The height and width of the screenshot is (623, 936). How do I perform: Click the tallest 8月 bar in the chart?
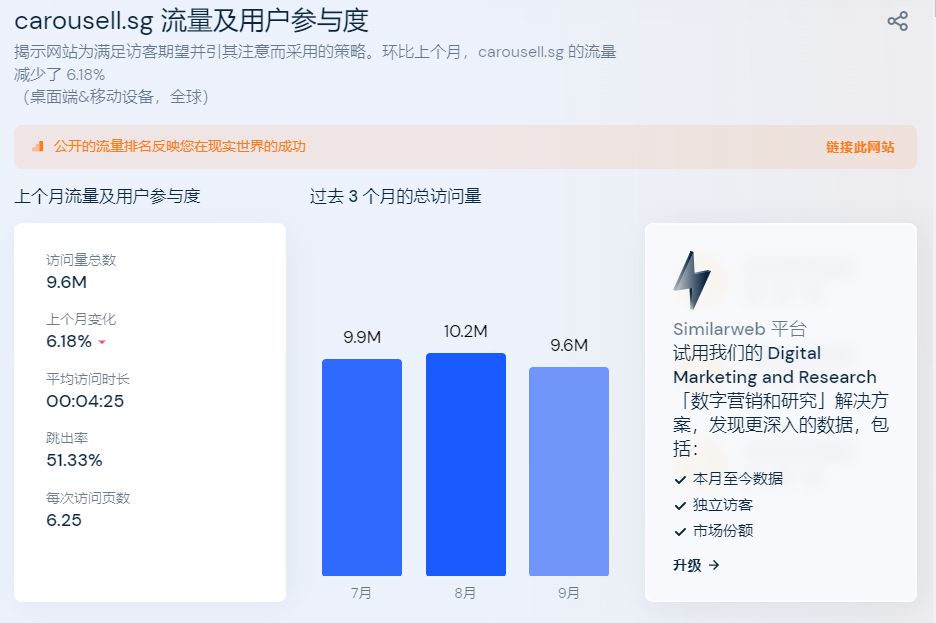click(465, 465)
